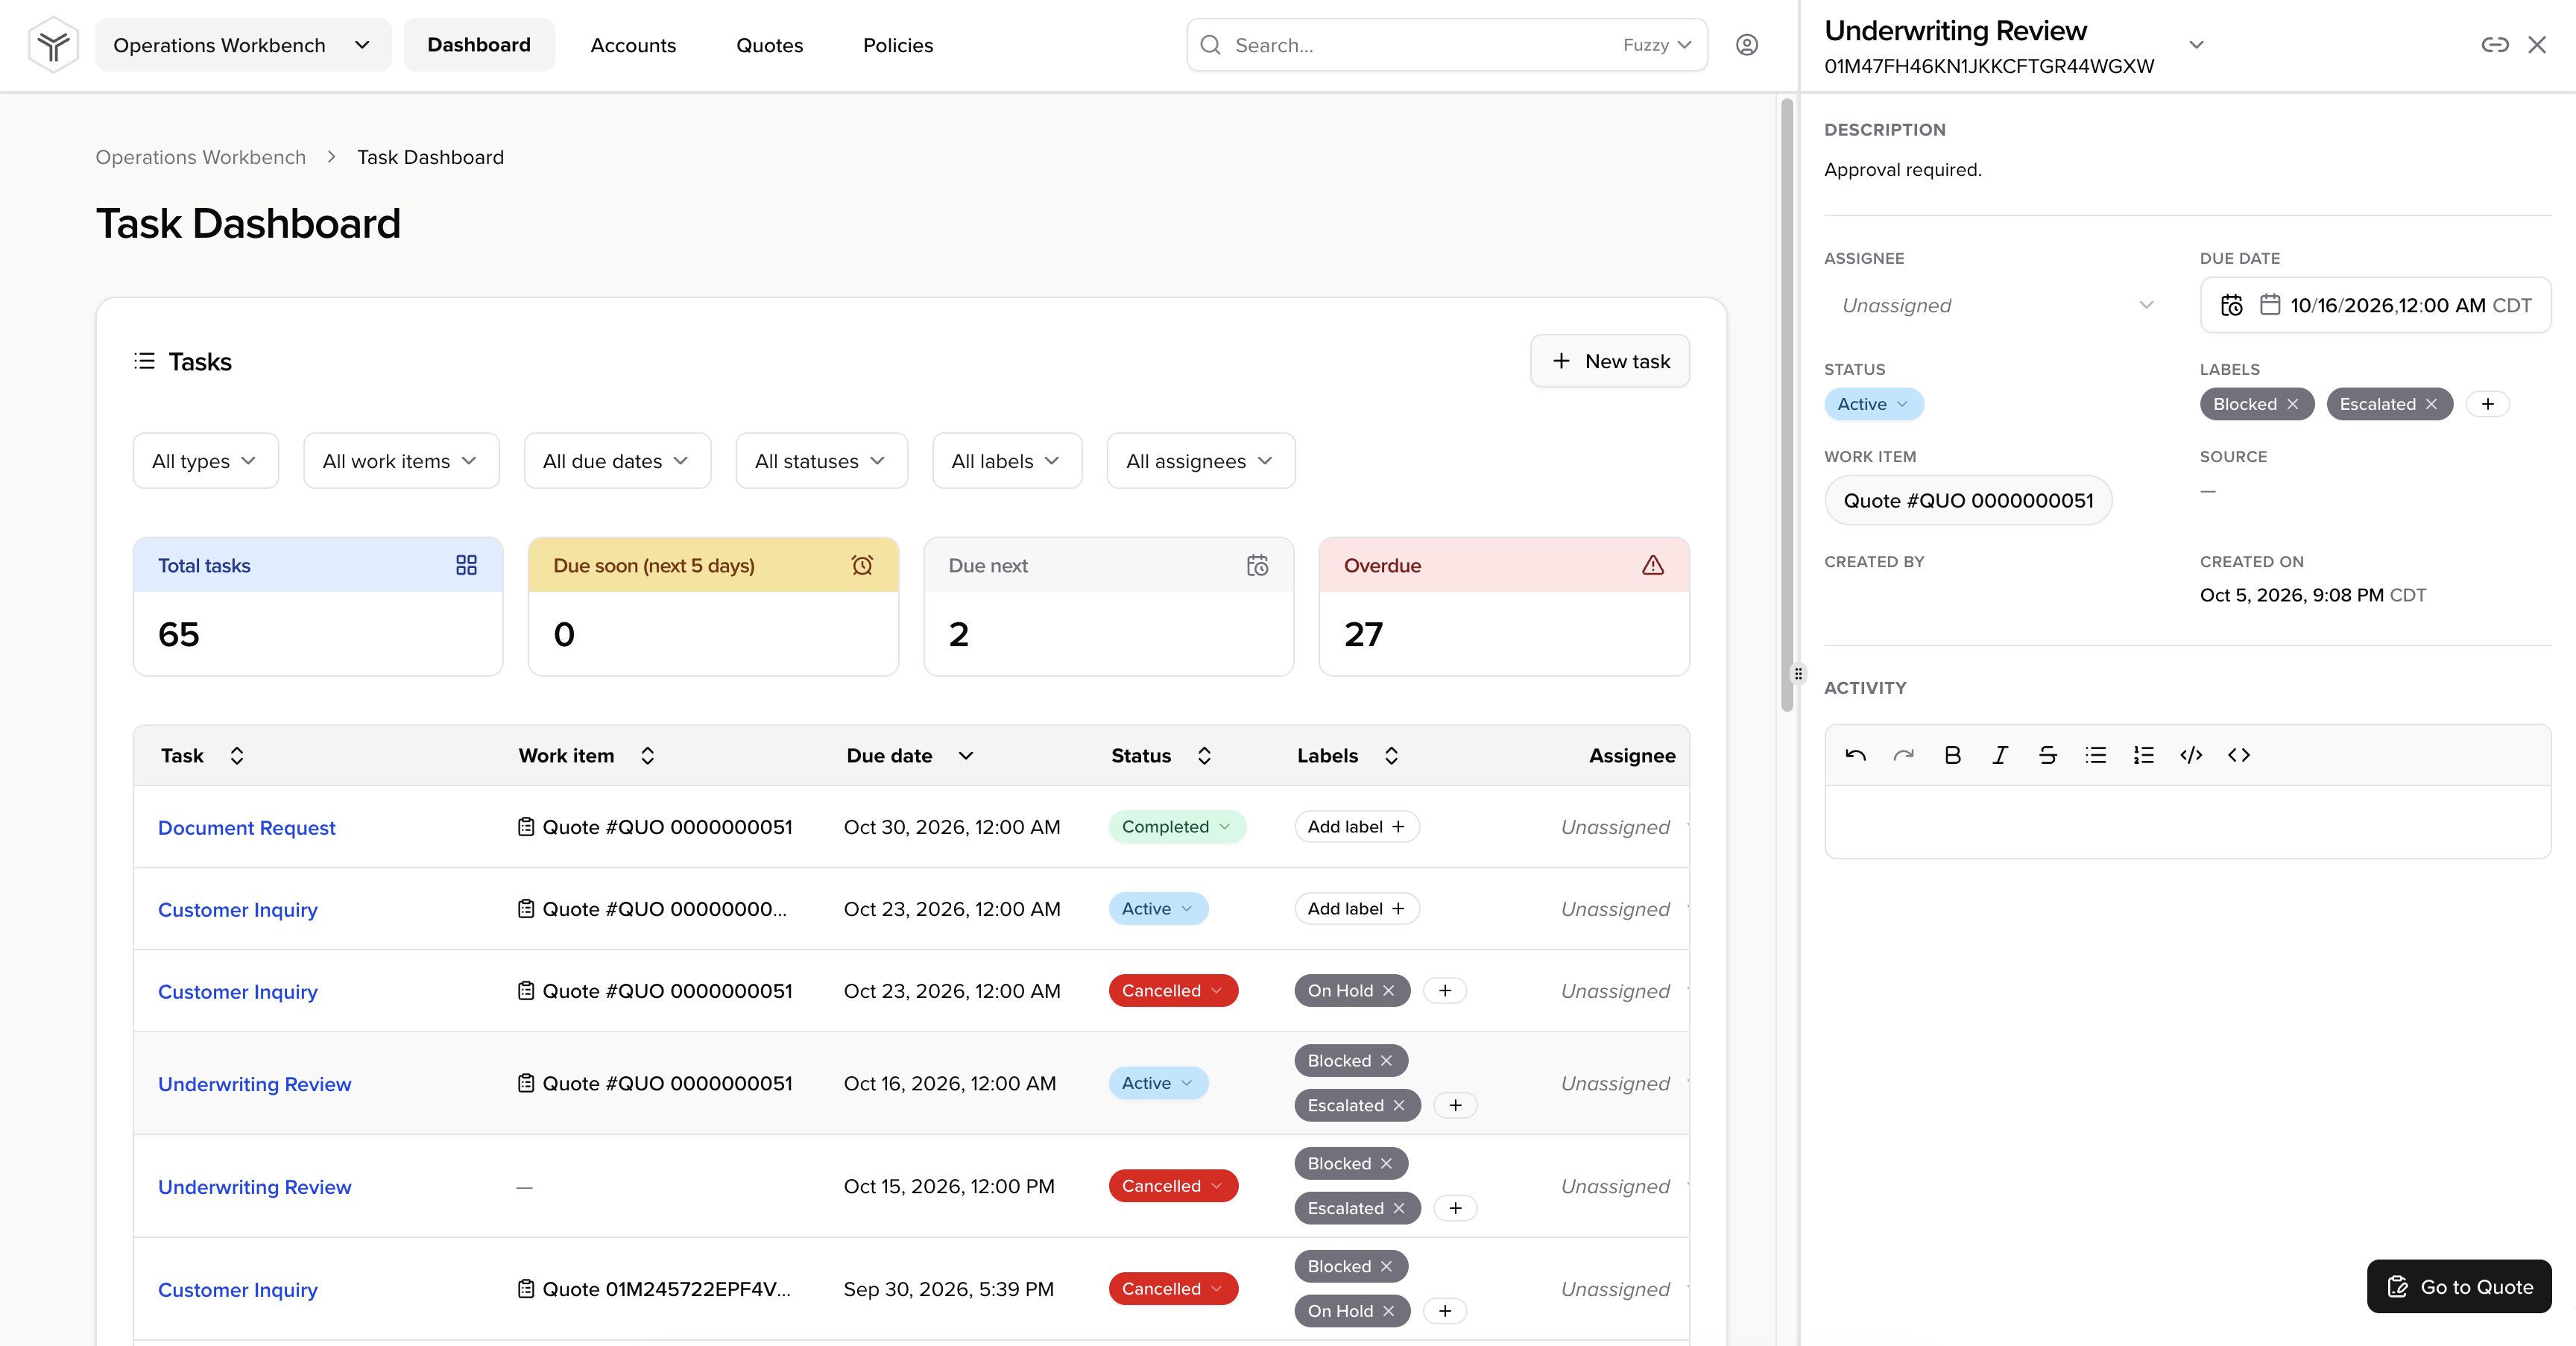Open Quote #QUO 0000000051 work item chip
Image resolution: width=2576 pixels, height=1346 pixels.
coord(1968,501)
